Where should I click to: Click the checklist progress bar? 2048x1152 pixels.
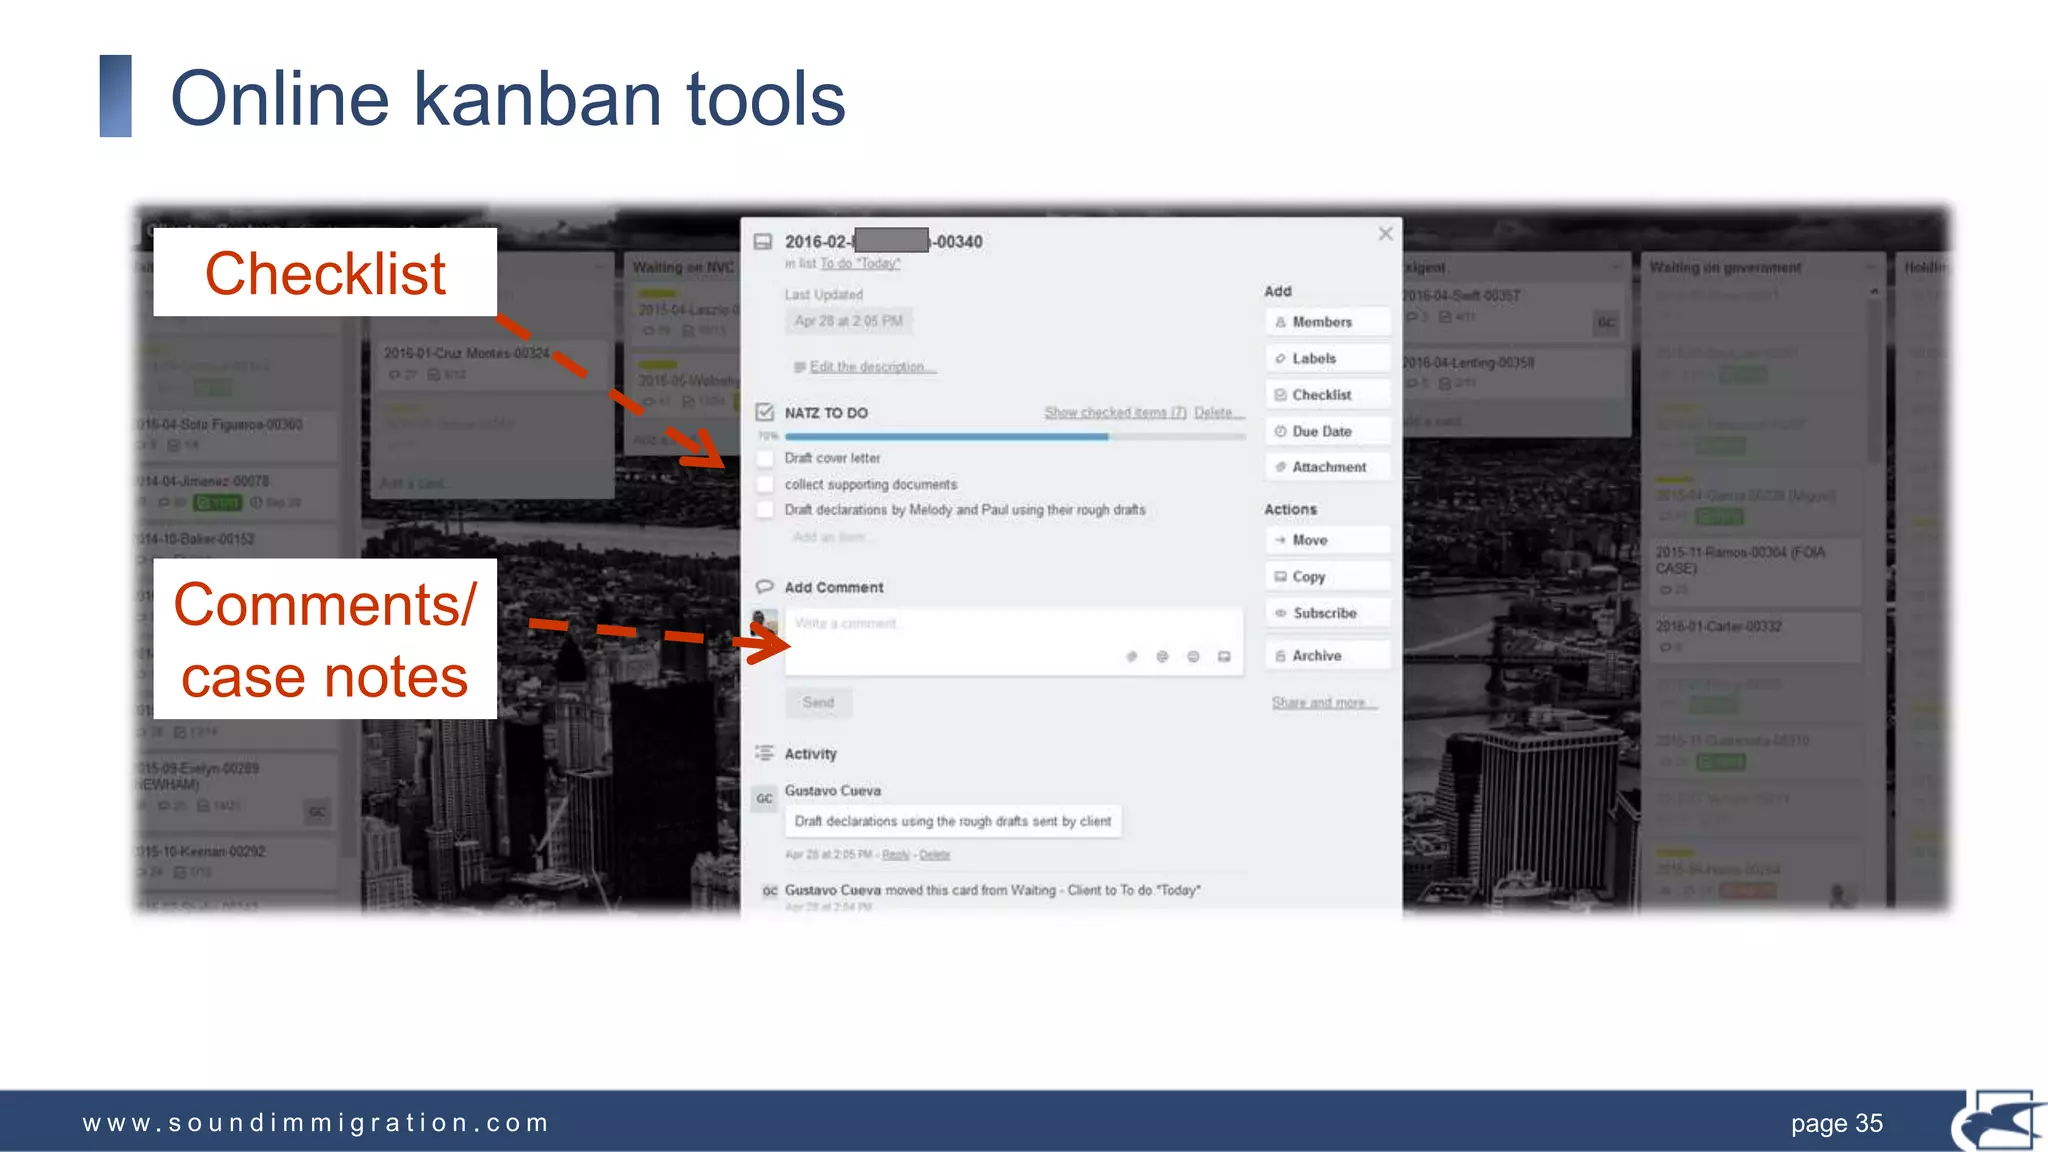coord(1015,437)
